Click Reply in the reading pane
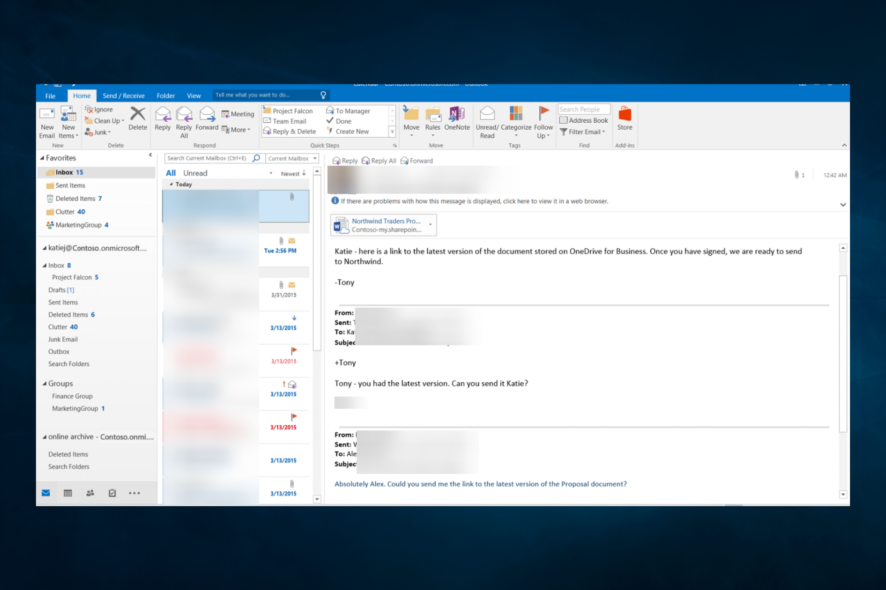 pyautogui.click(x=345, y=161)
